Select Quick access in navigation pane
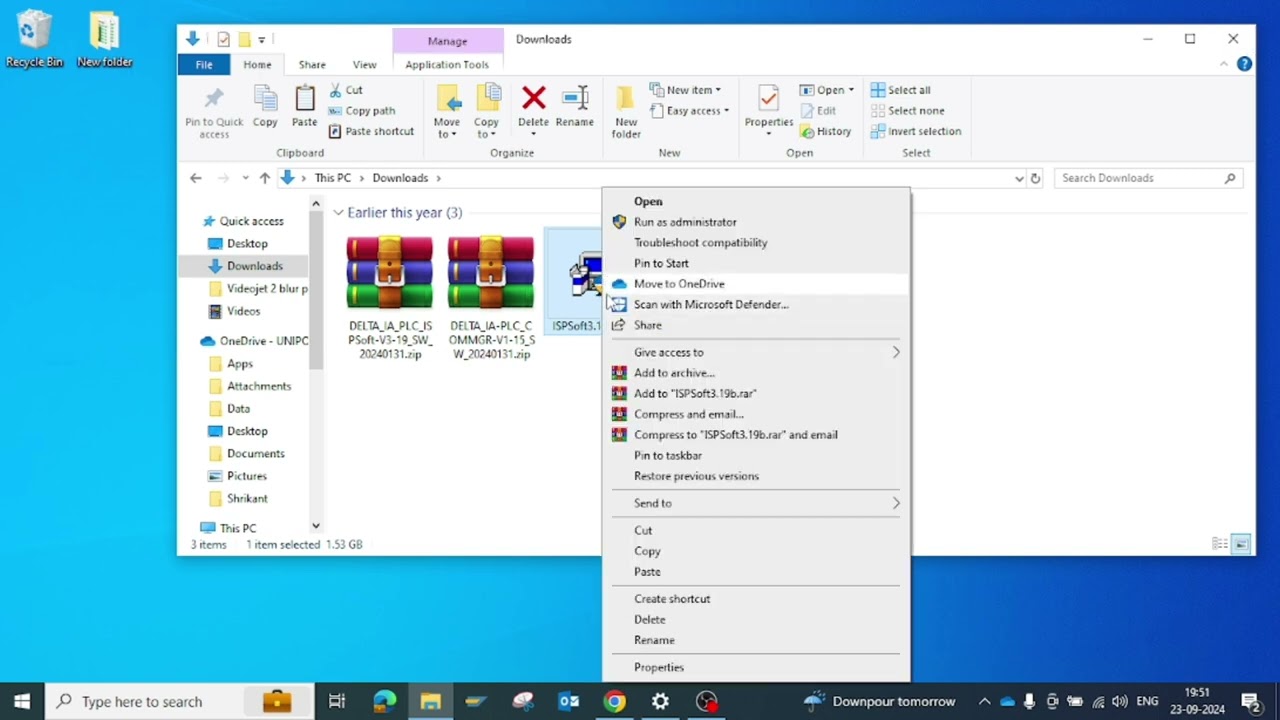This screenshot has width=1280, height=720. [243, 221]
